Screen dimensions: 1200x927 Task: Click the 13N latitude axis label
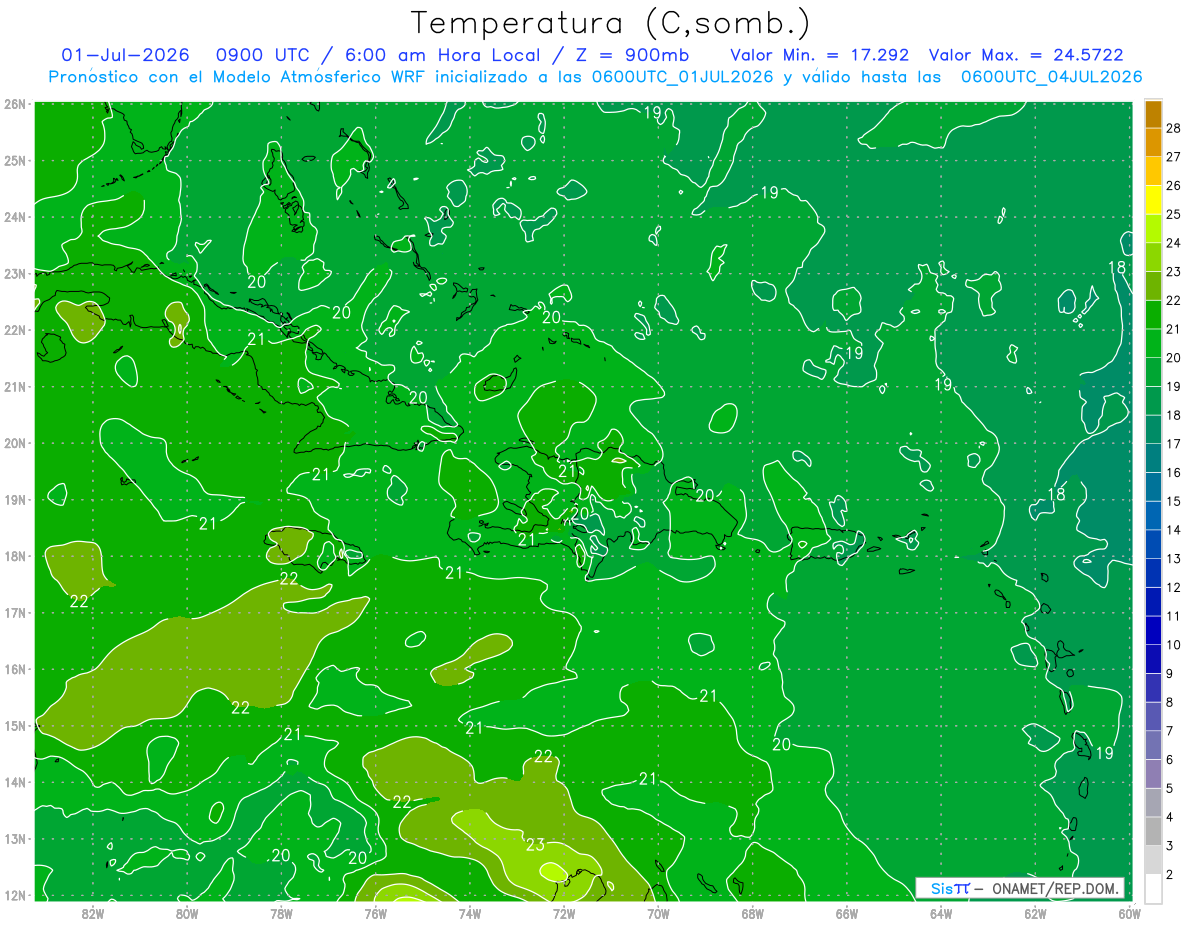(x=14, y=839)
